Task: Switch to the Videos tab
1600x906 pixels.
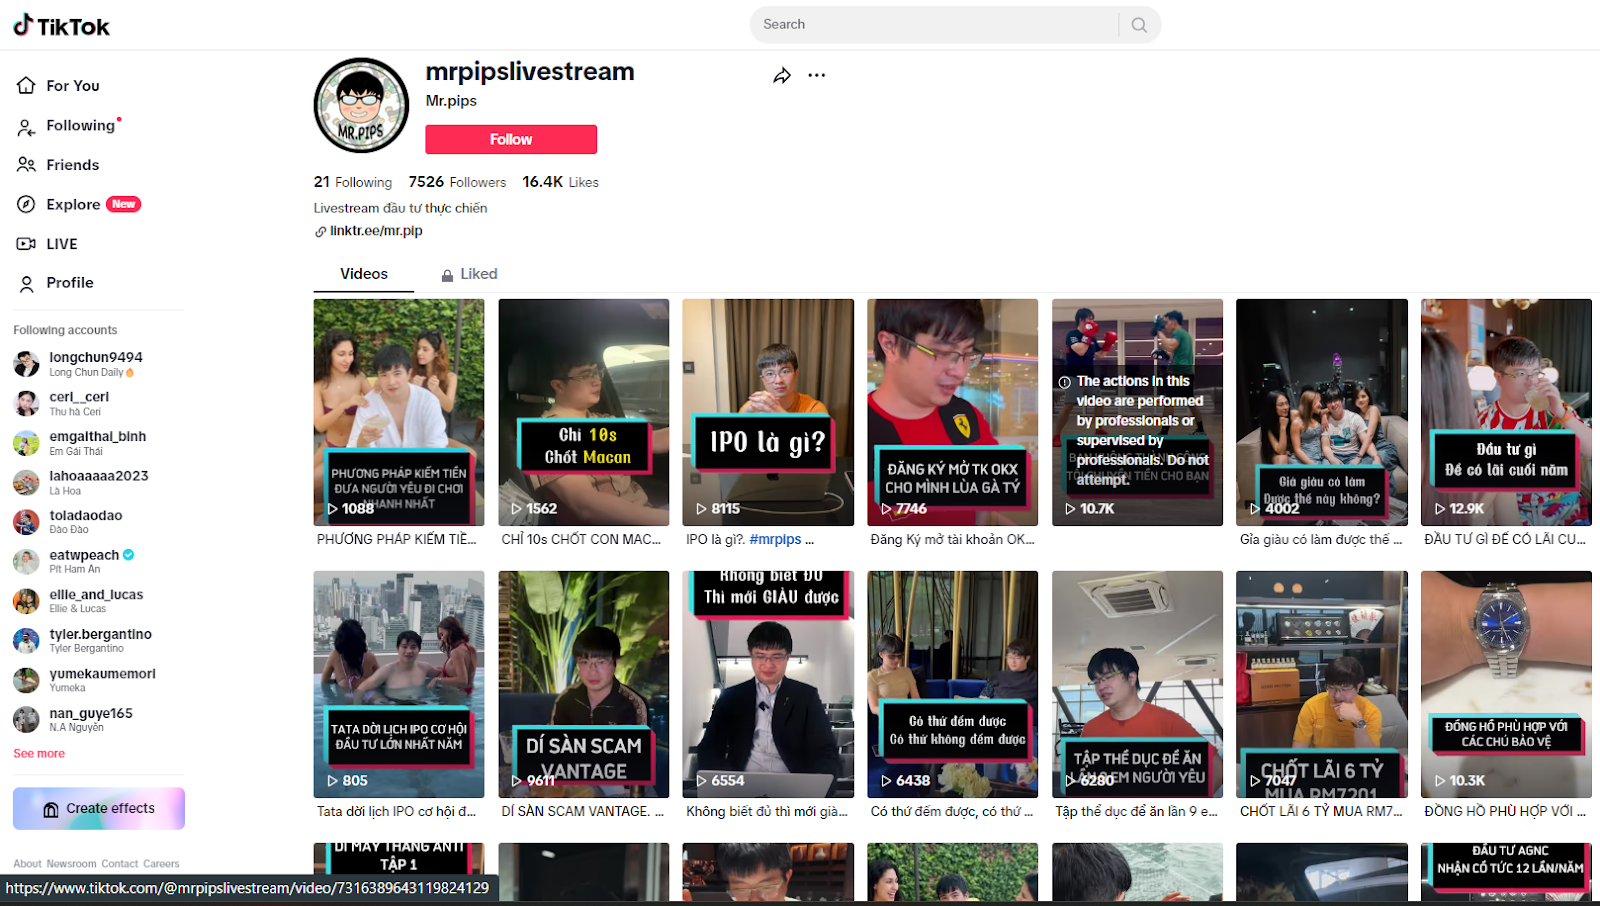Action: [x=364, y=274]
